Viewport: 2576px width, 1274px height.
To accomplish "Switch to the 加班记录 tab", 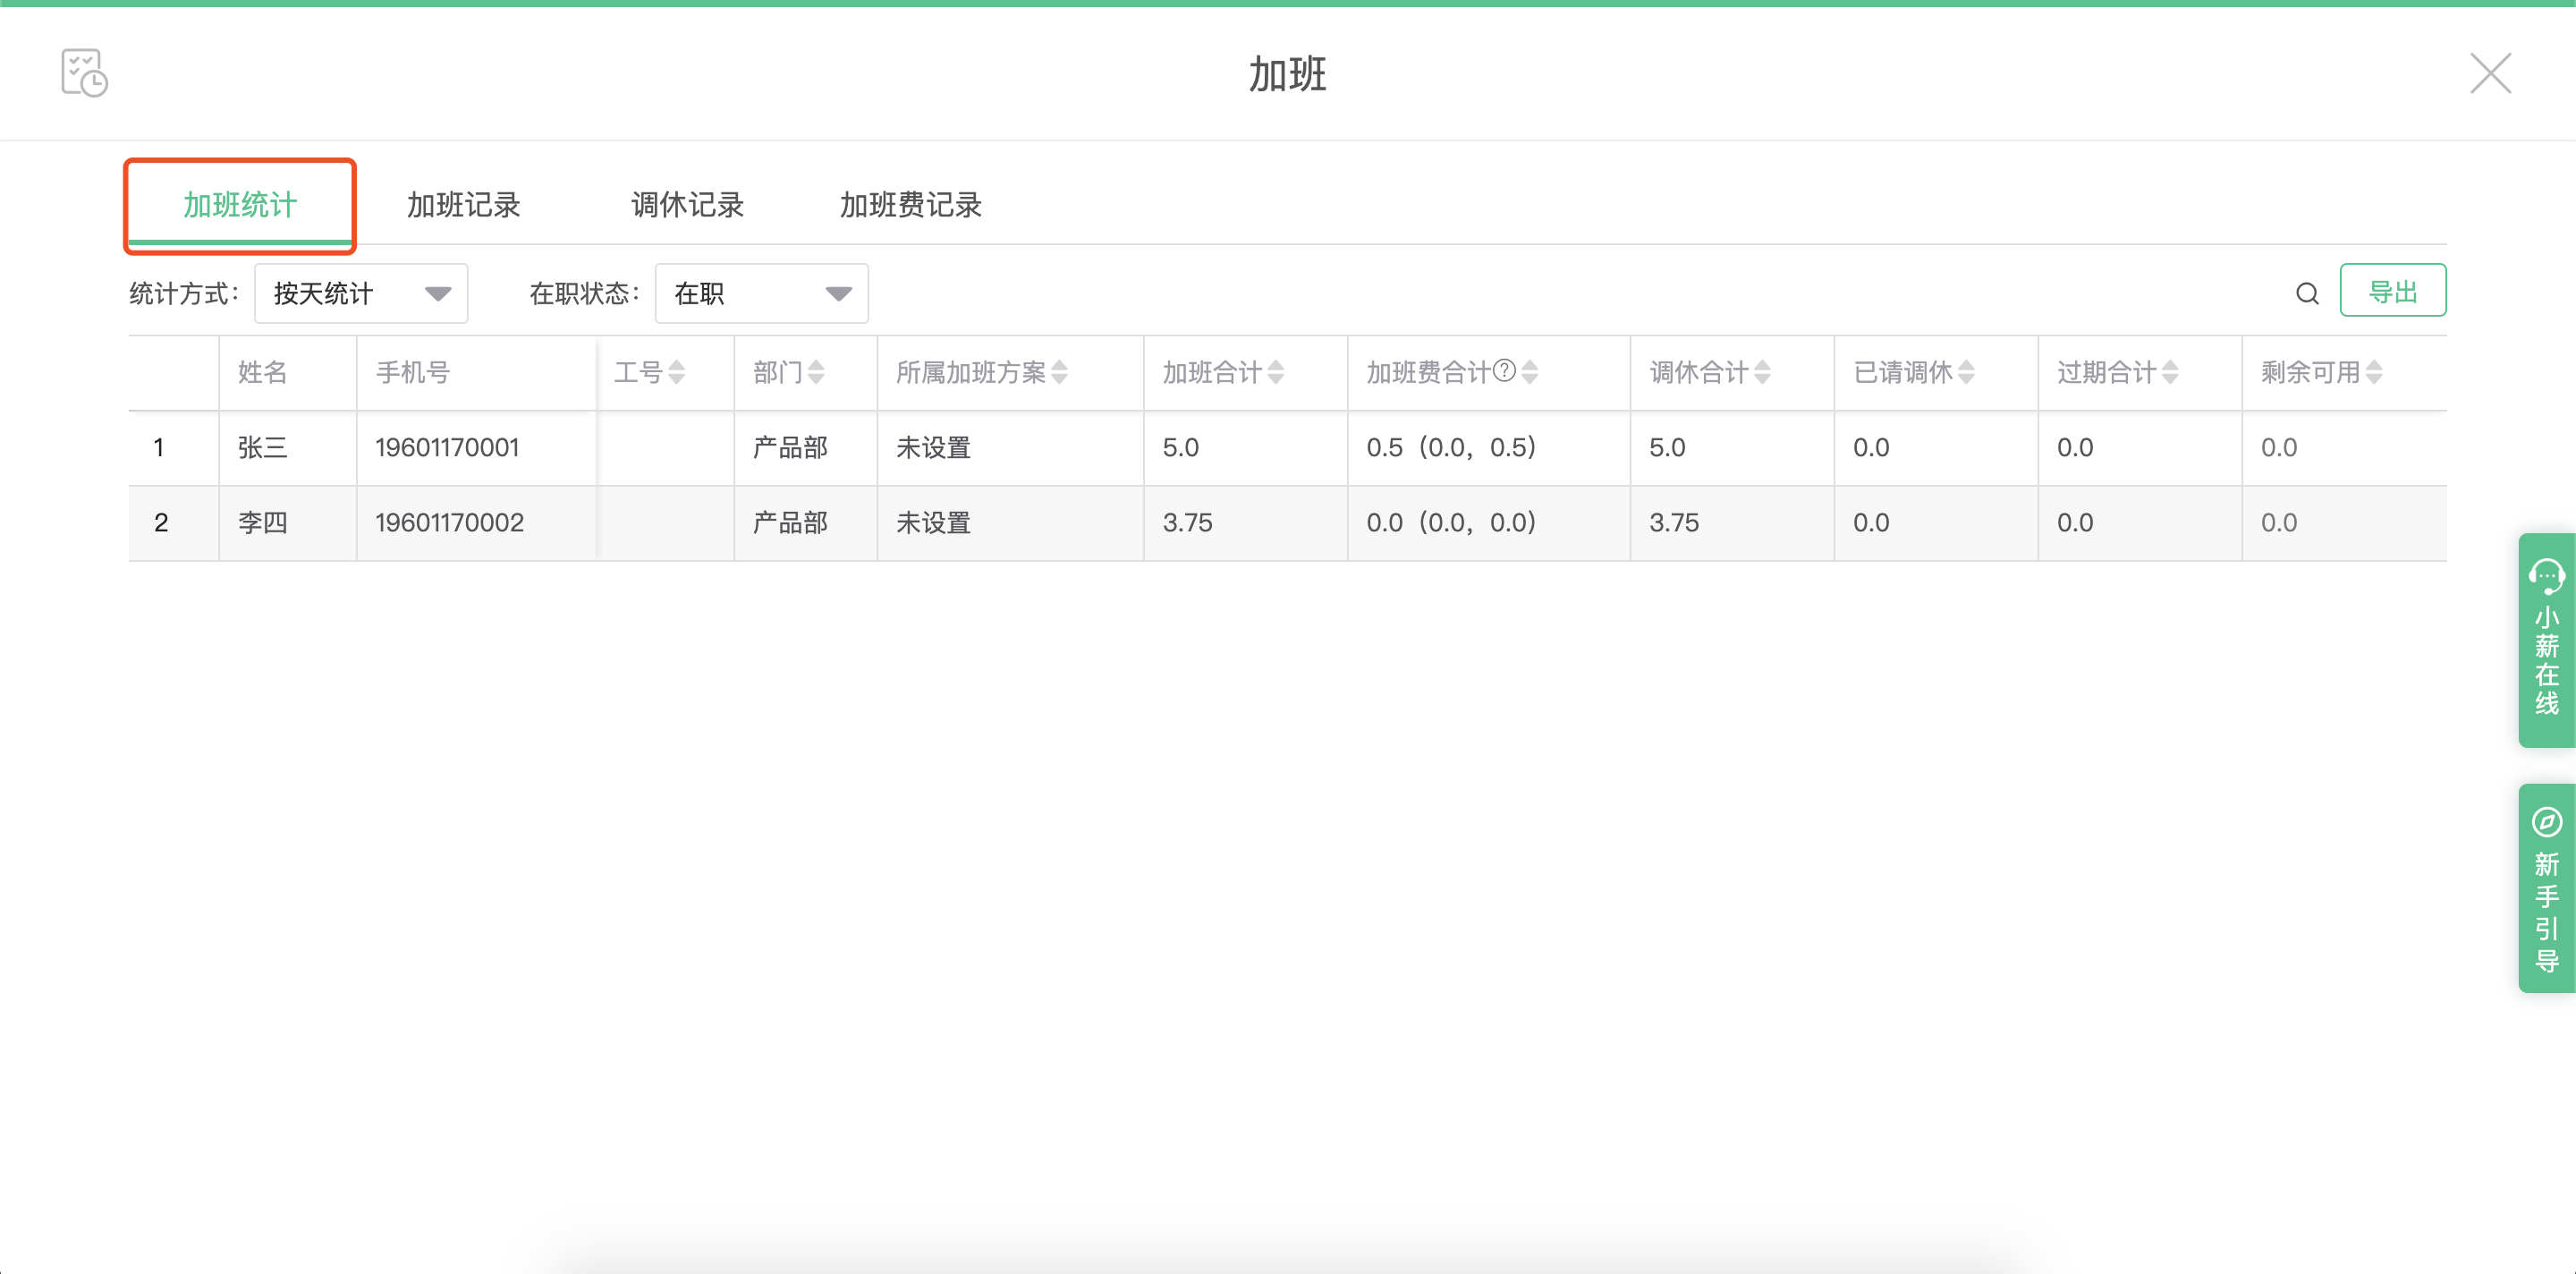I will [x=464, y=204].
